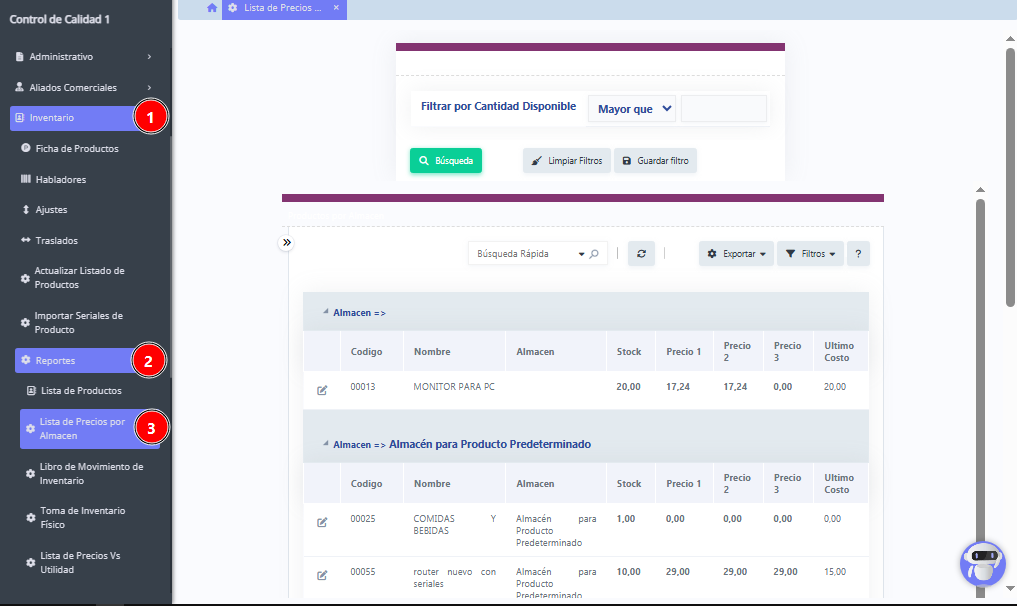
Task: Collapse the Almacén para Producto Predeterminado group
Action: [x=326, y=443]
